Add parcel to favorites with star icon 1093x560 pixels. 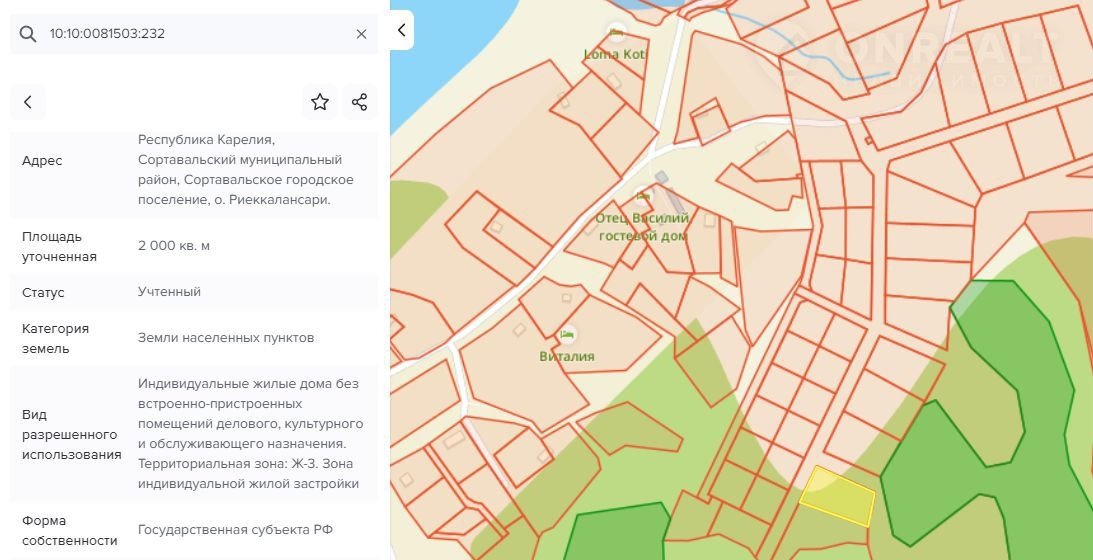[x=320, y=102]
